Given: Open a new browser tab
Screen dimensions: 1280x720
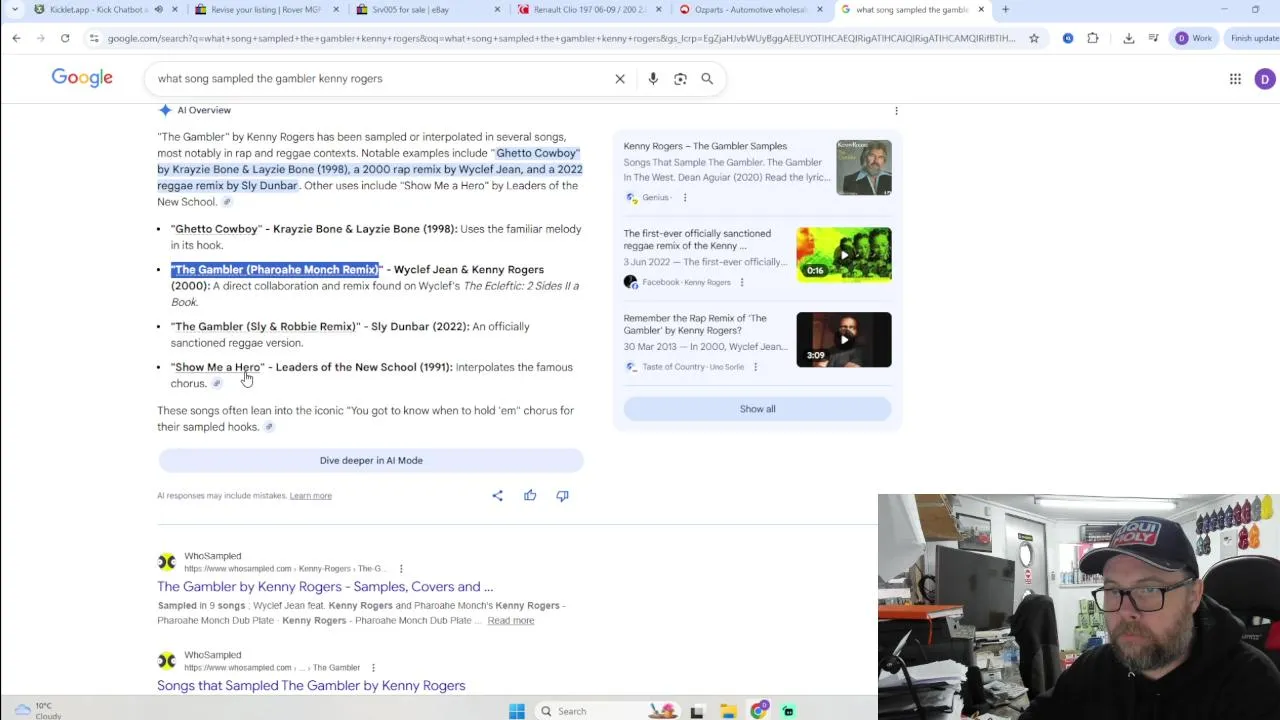Looking at the screenshot, I should [1005, 10].
